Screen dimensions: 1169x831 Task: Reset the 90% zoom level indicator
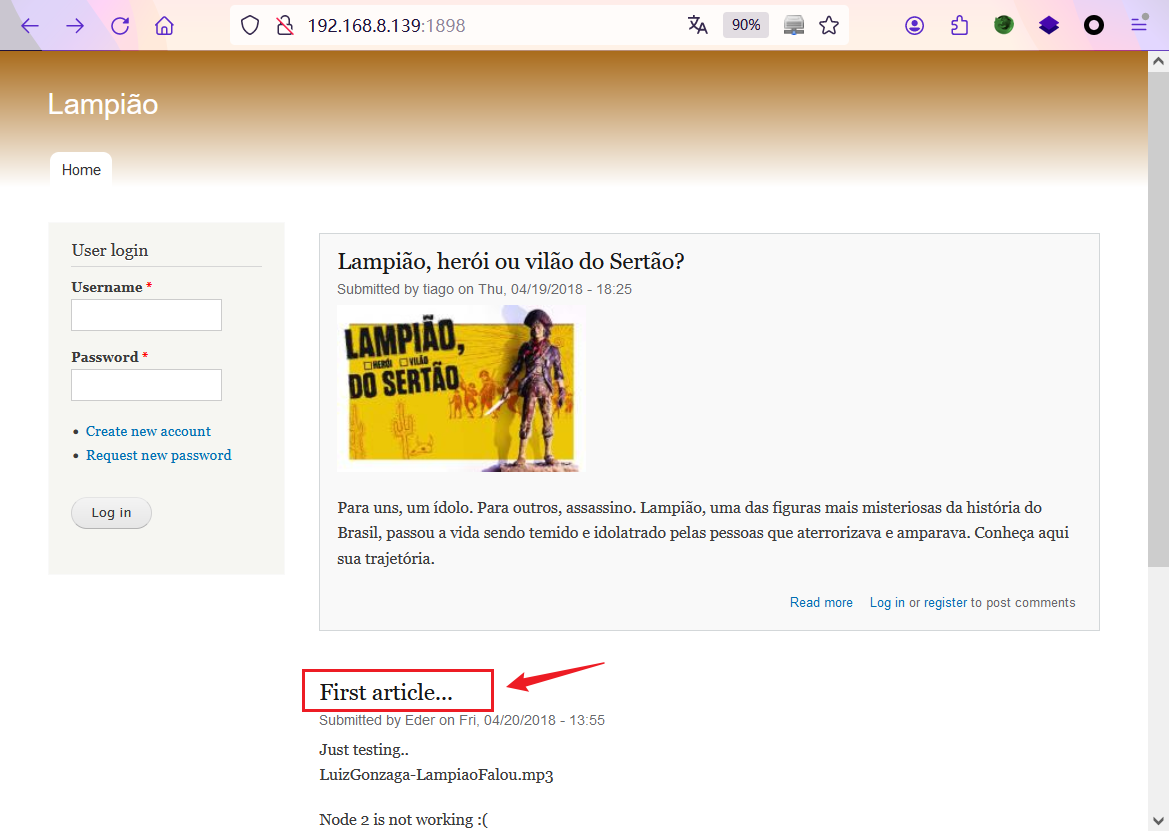[746, 26]
